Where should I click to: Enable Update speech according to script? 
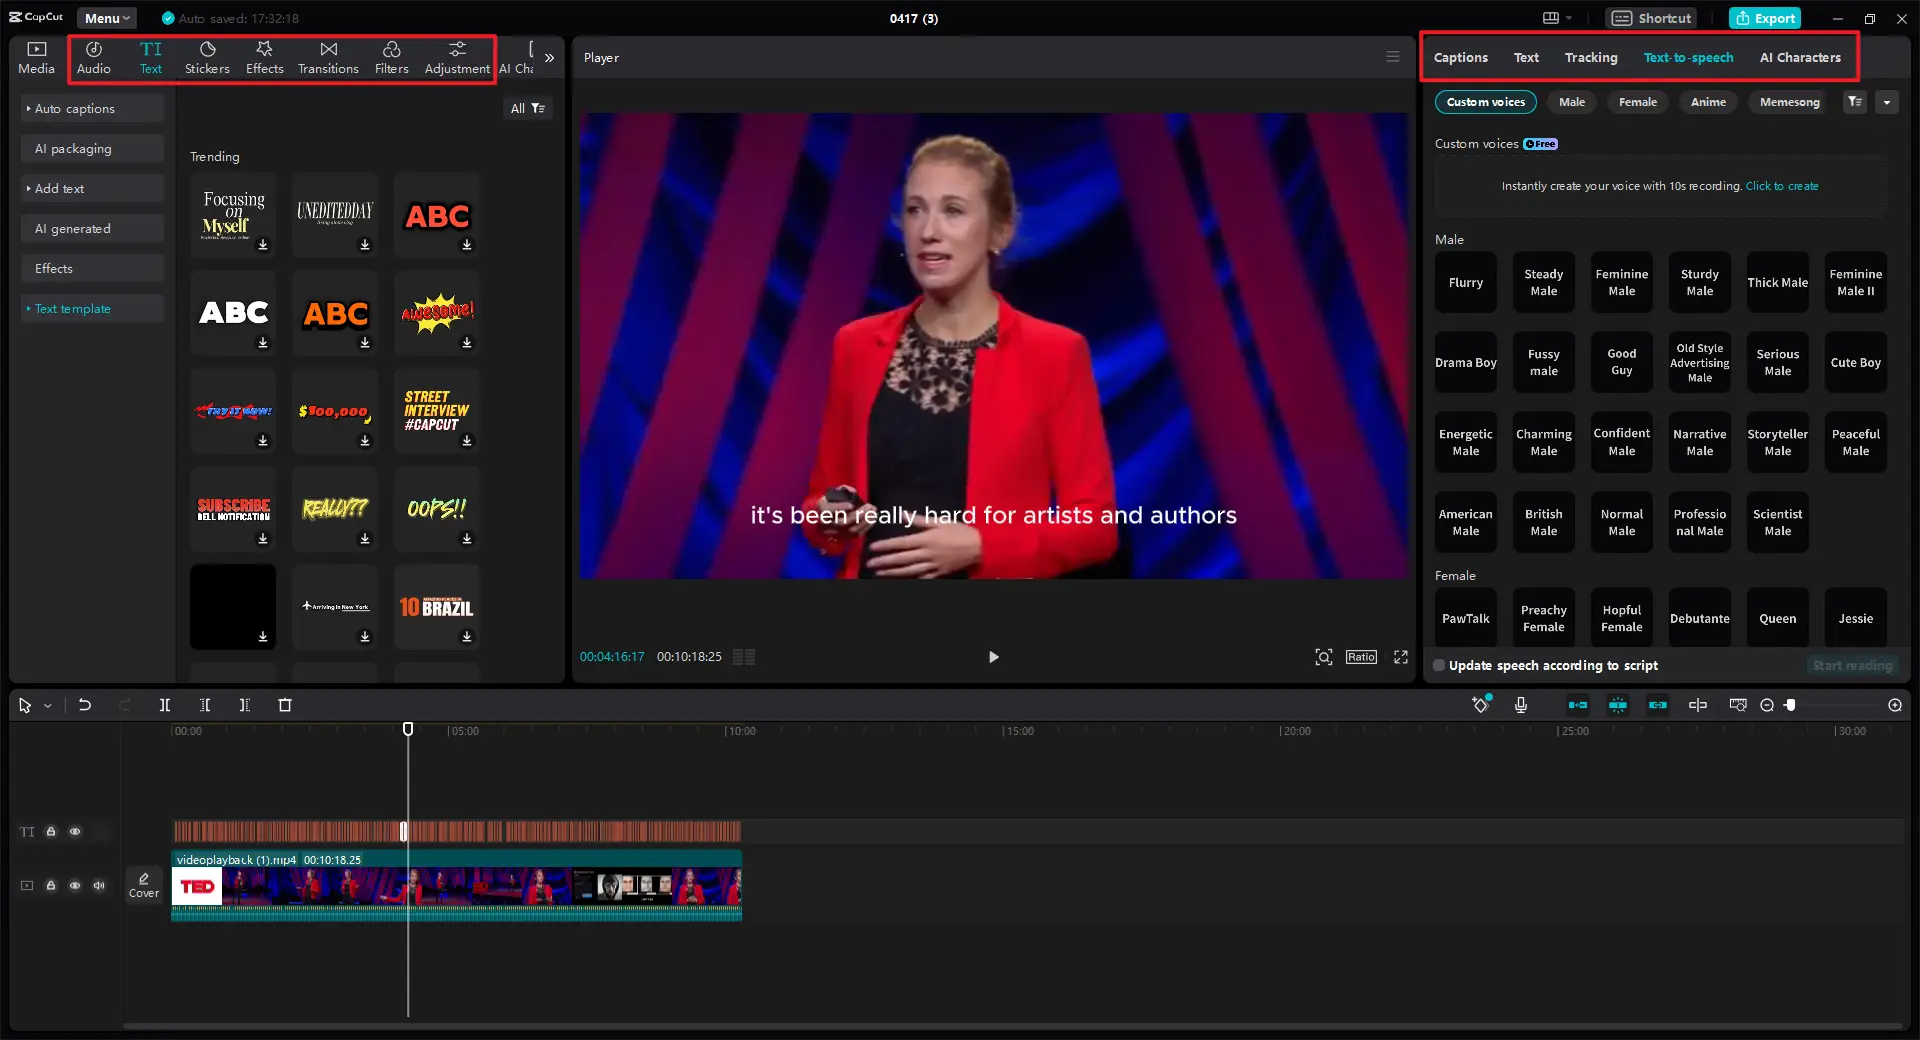tap(1439, 665)
